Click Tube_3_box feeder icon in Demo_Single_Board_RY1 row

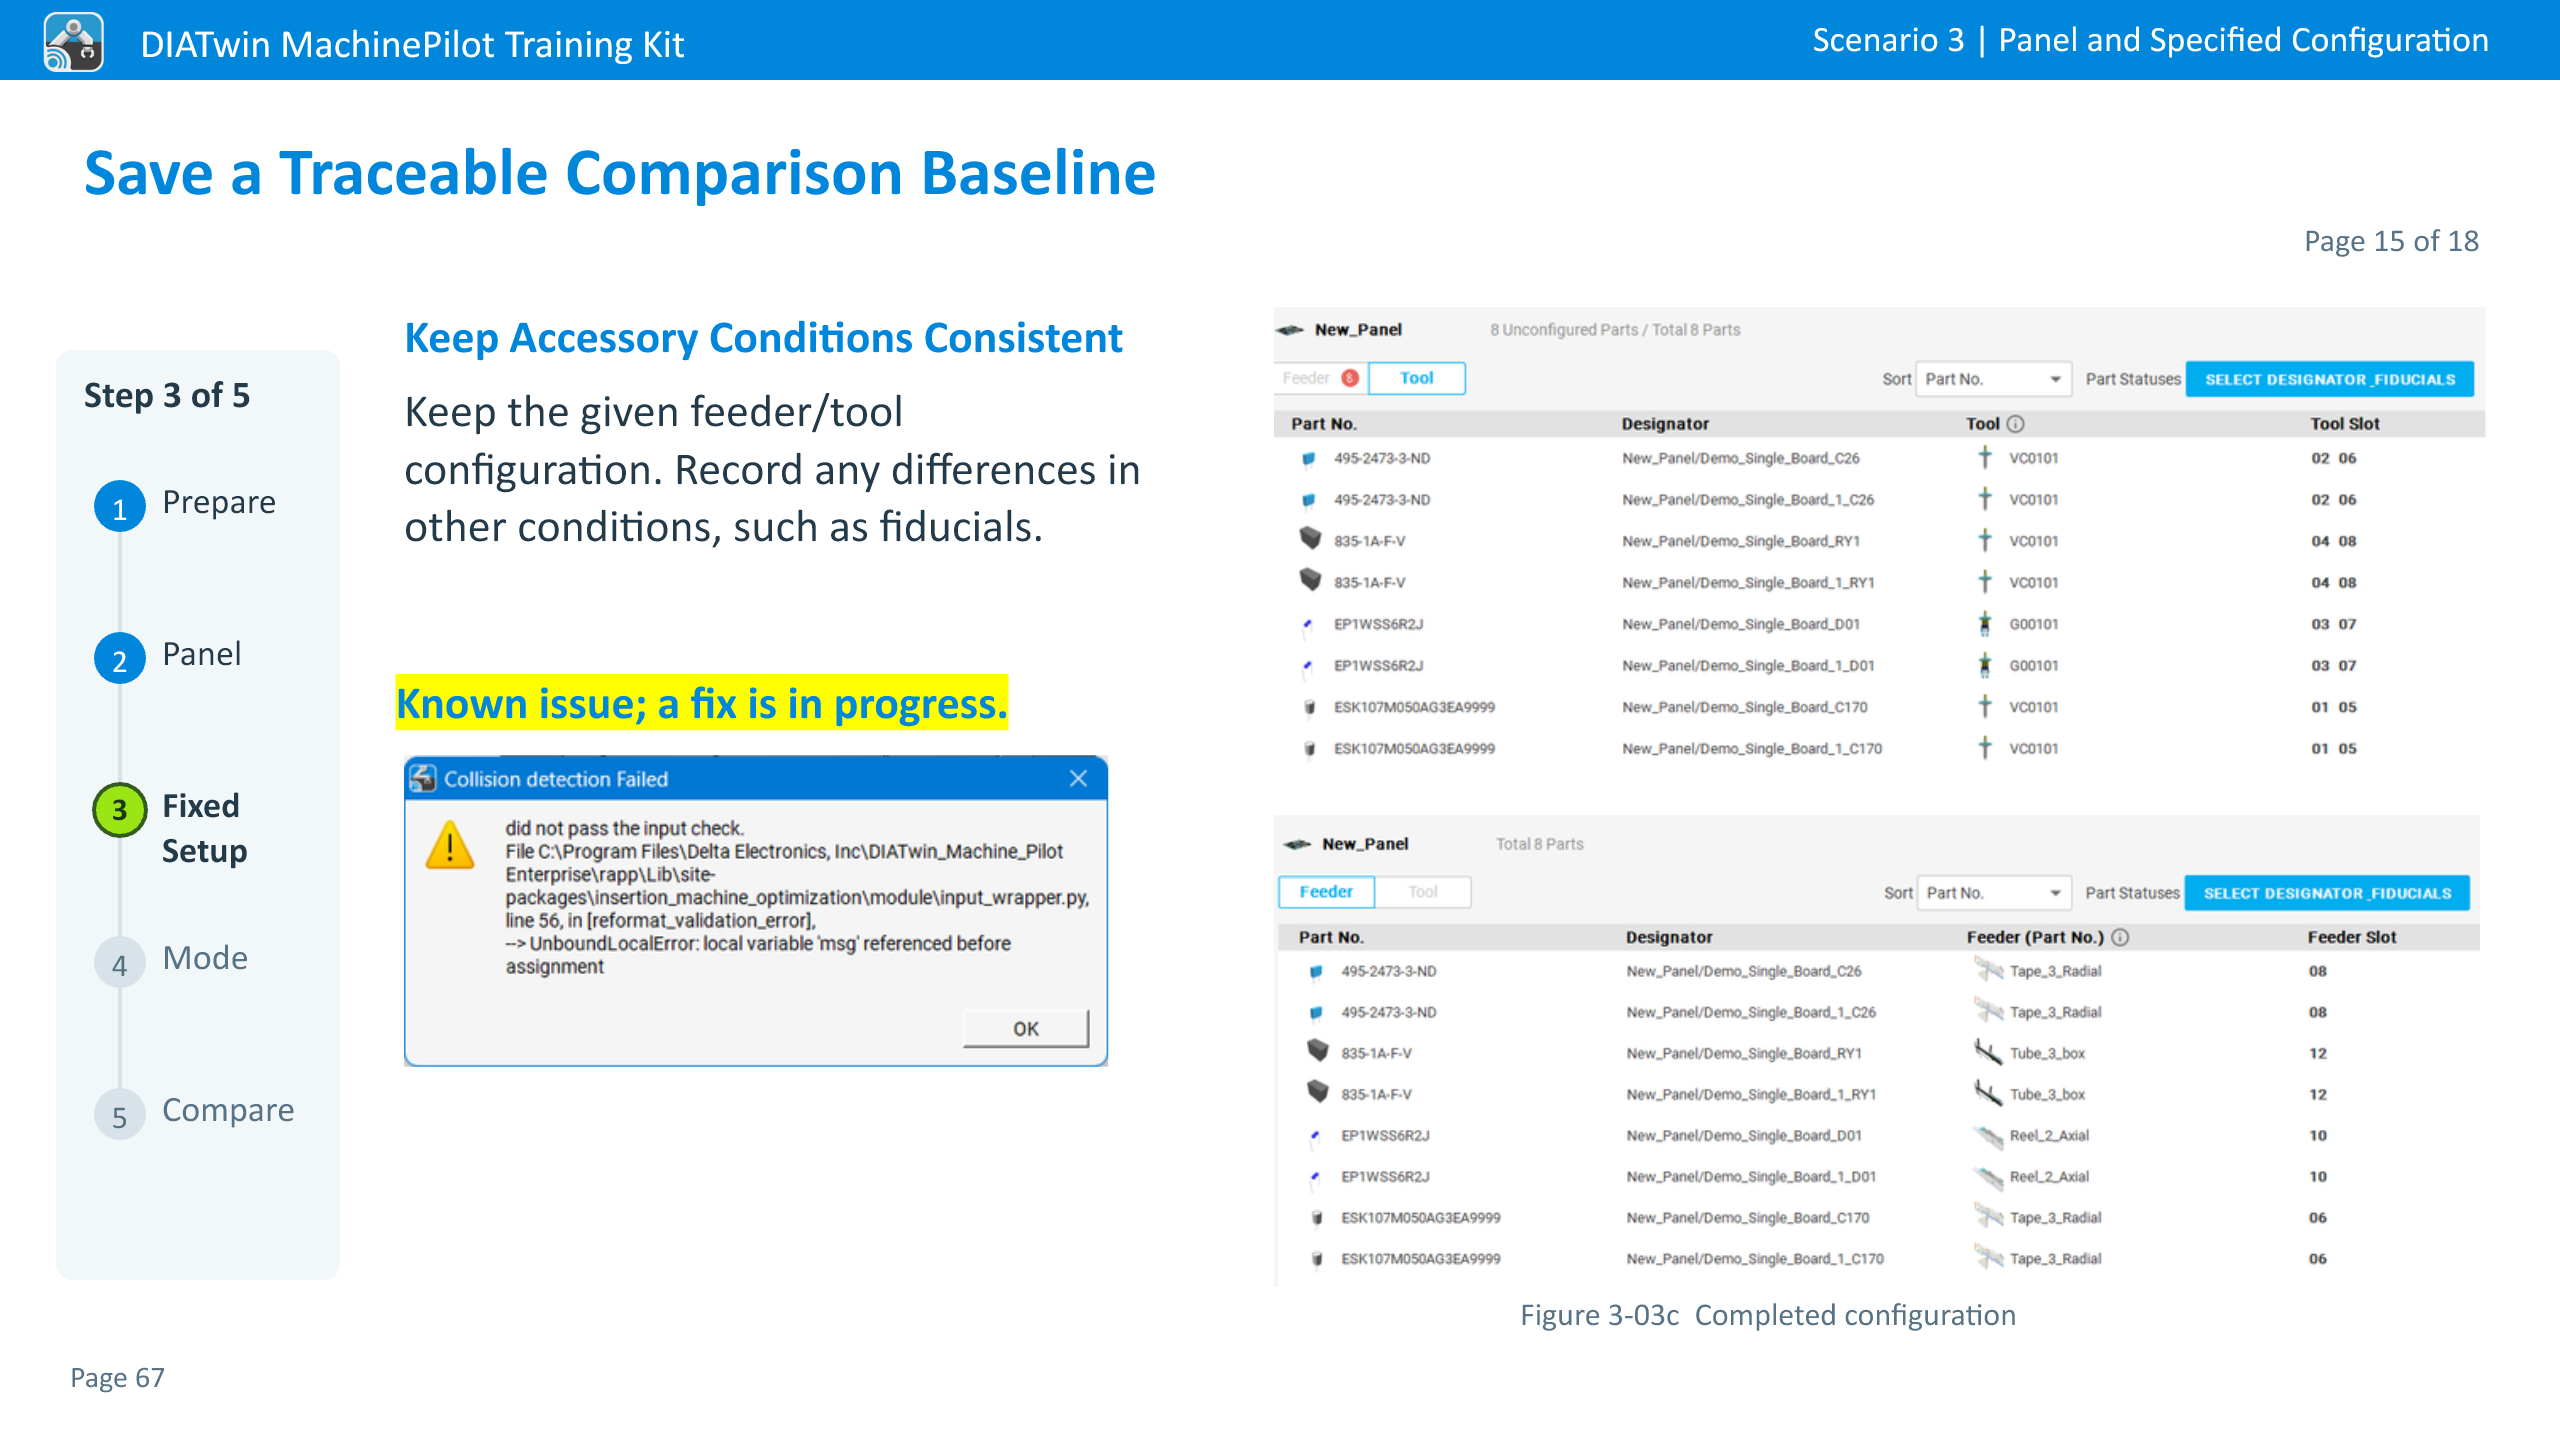(x=1988, y=1051)
